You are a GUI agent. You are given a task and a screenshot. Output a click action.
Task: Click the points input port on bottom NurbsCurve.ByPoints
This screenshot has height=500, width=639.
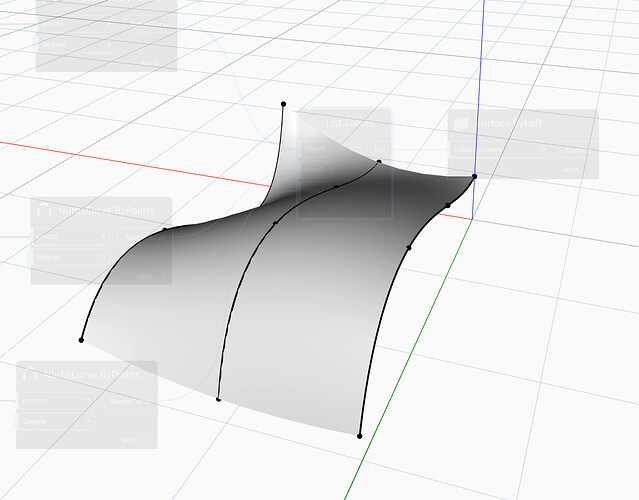[x=56, y=401]
